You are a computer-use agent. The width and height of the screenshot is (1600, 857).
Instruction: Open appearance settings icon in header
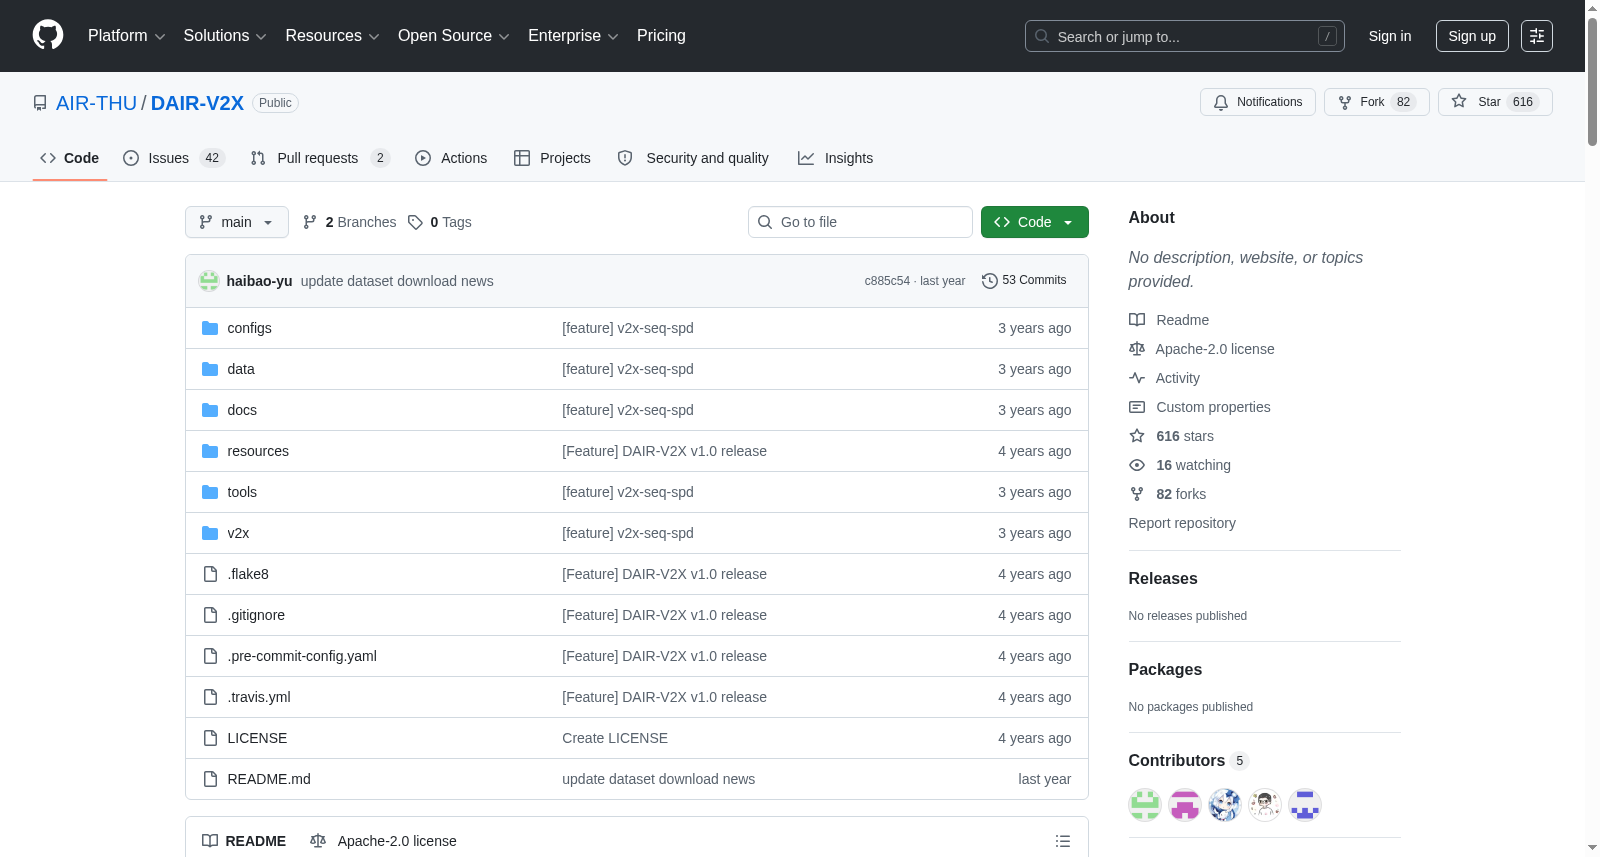click(x=1537, y=36)
